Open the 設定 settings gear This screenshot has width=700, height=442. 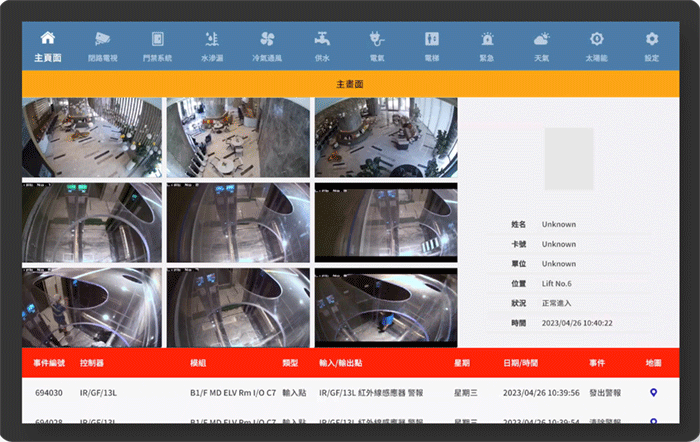652,46
